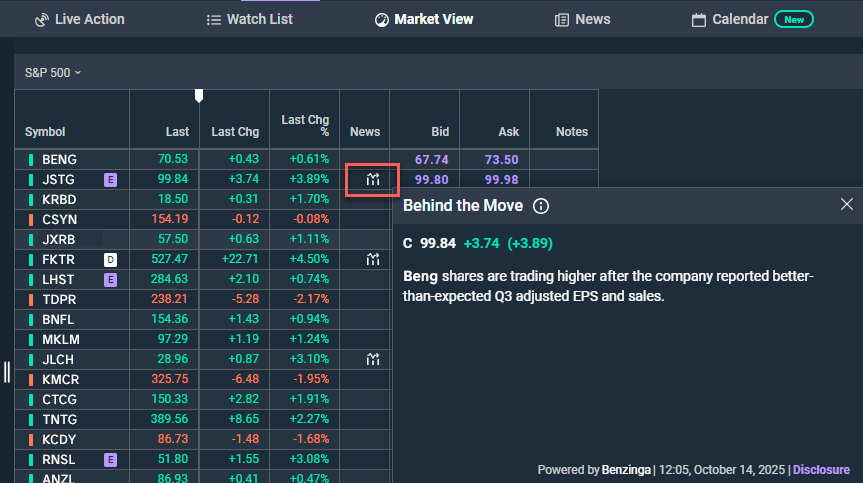Close the Behind the Move panel
This screenshot has width=863, height=483.
click(846, 205)
